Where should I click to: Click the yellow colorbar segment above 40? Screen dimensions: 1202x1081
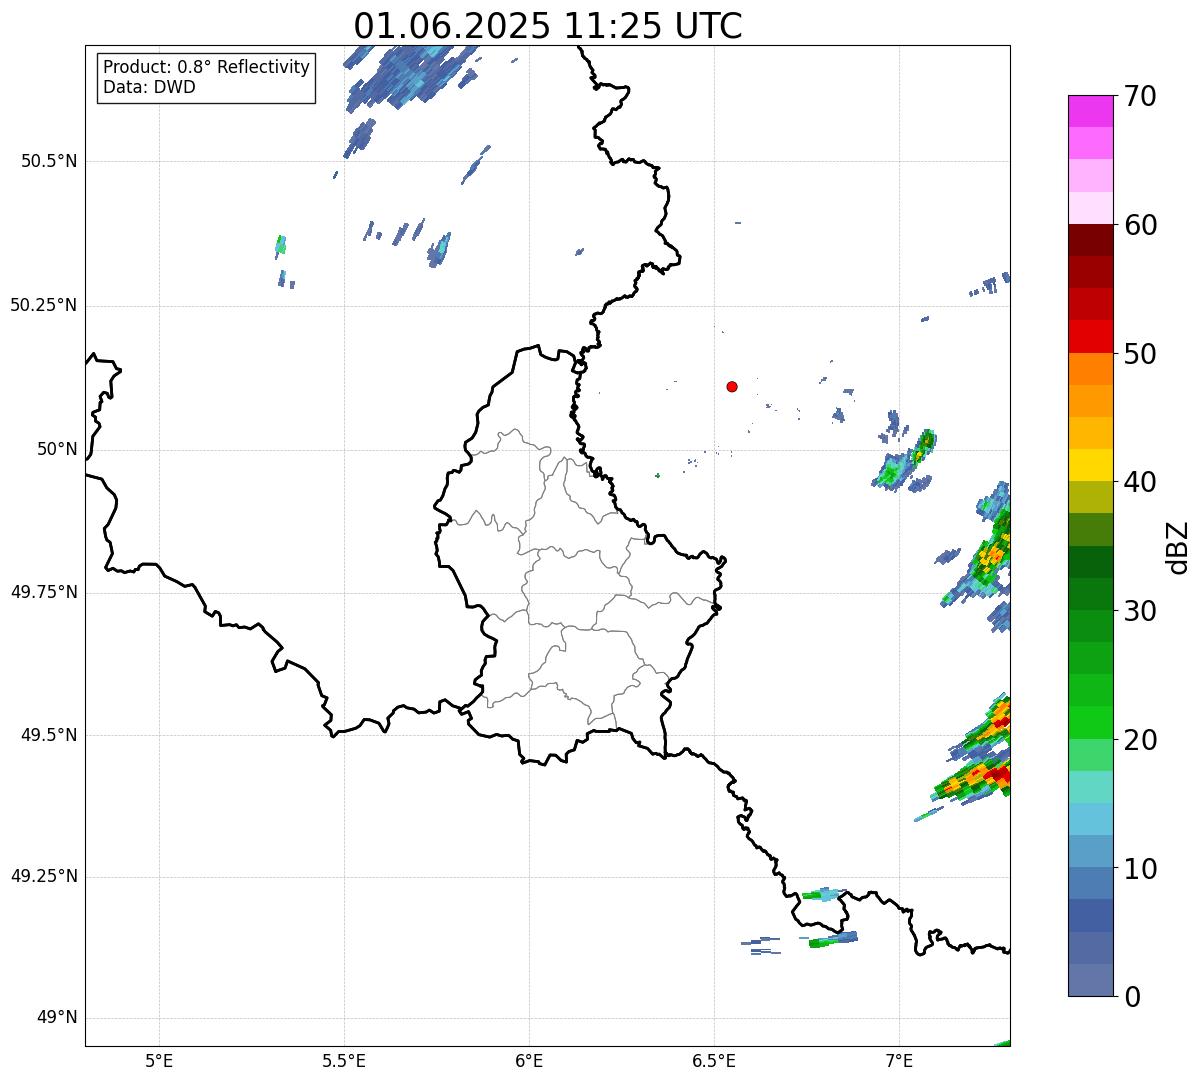[x=1091, y=465]
